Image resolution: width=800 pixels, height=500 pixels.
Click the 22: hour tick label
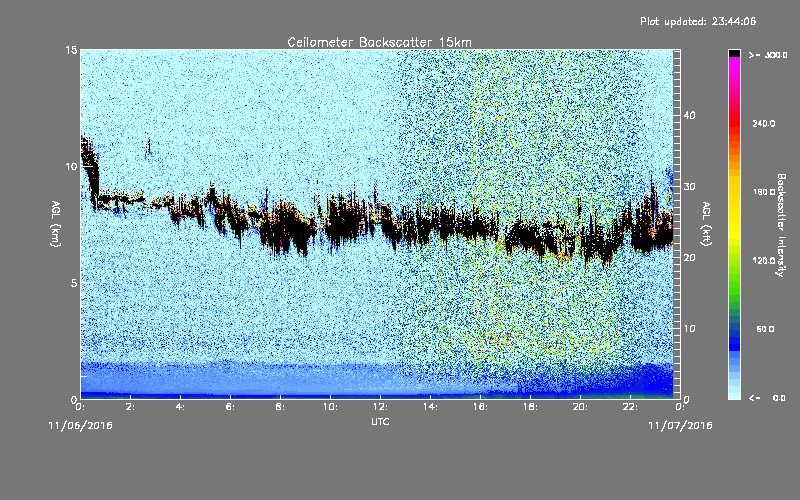[x=631, y=407]
